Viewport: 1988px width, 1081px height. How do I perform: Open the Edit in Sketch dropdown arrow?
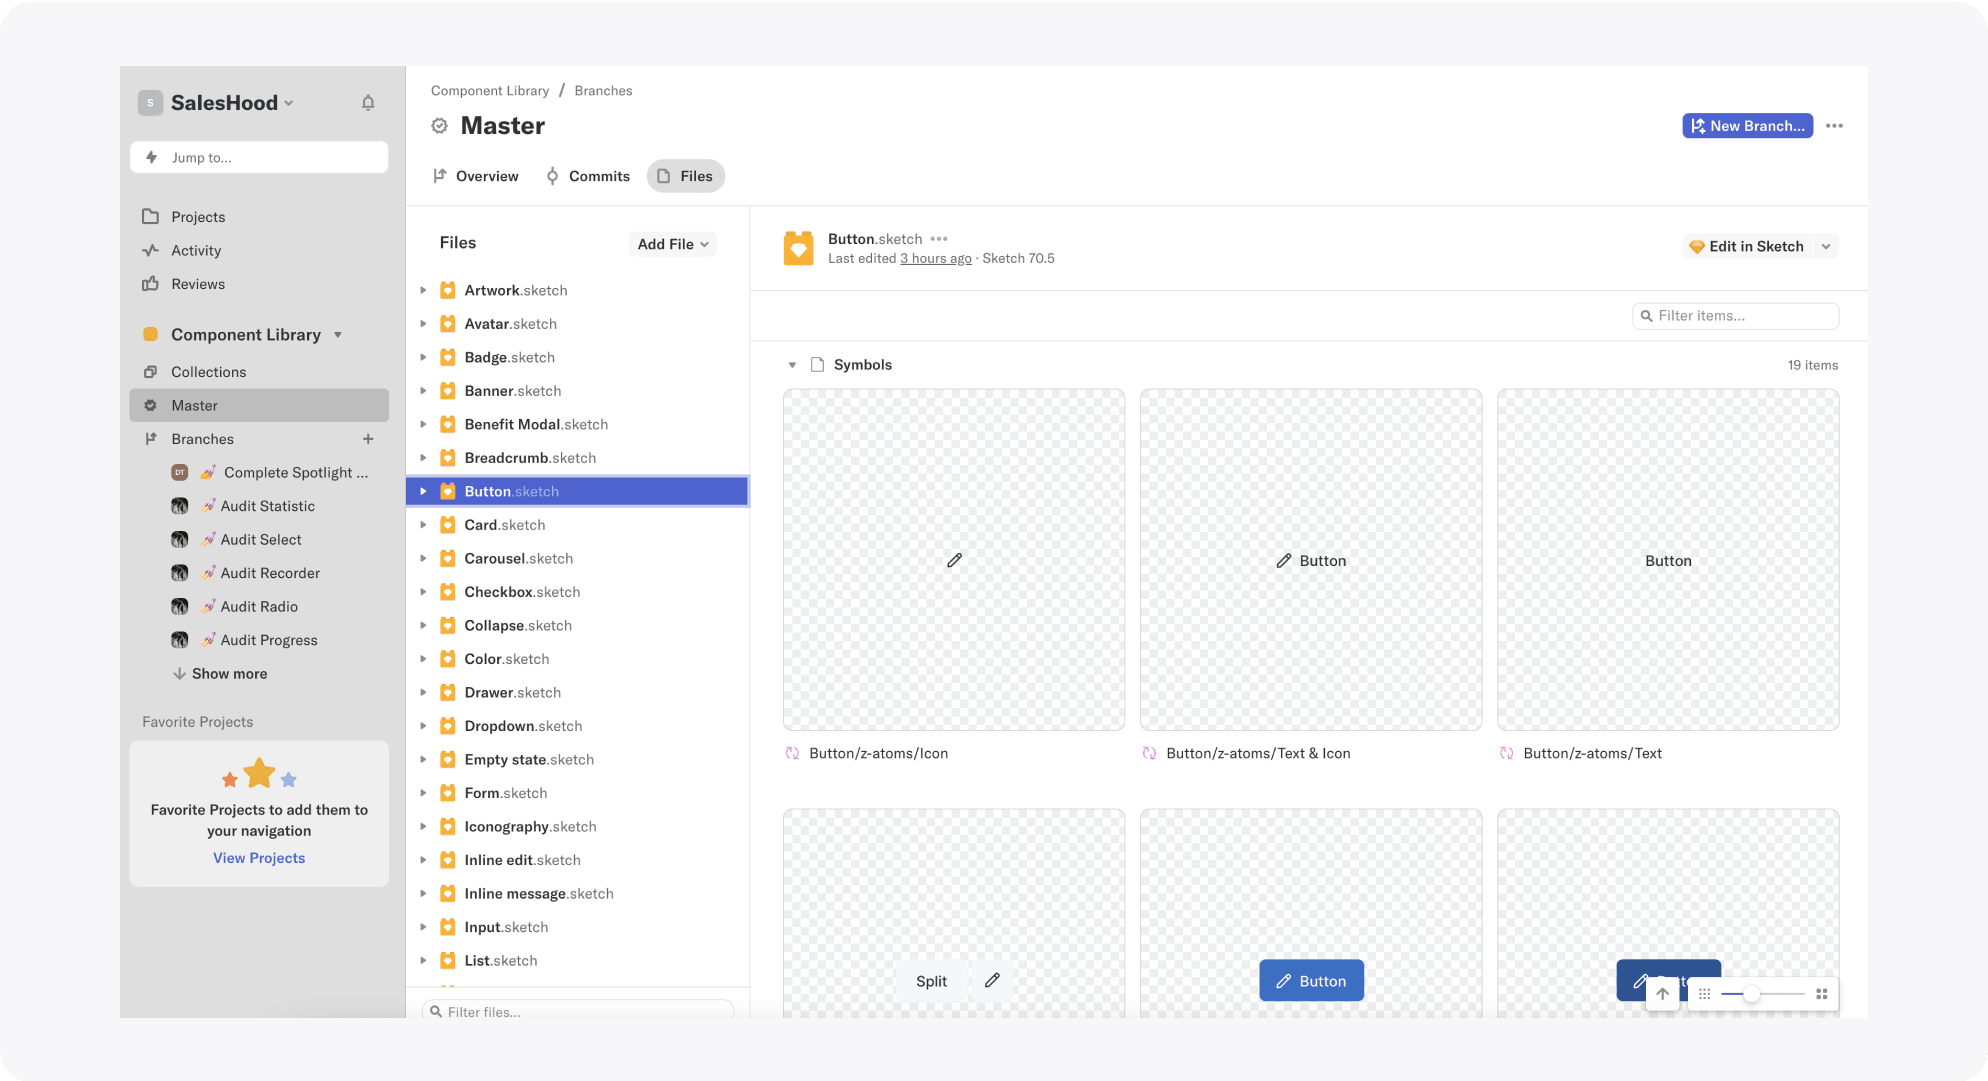click(x=1827, y=247)
